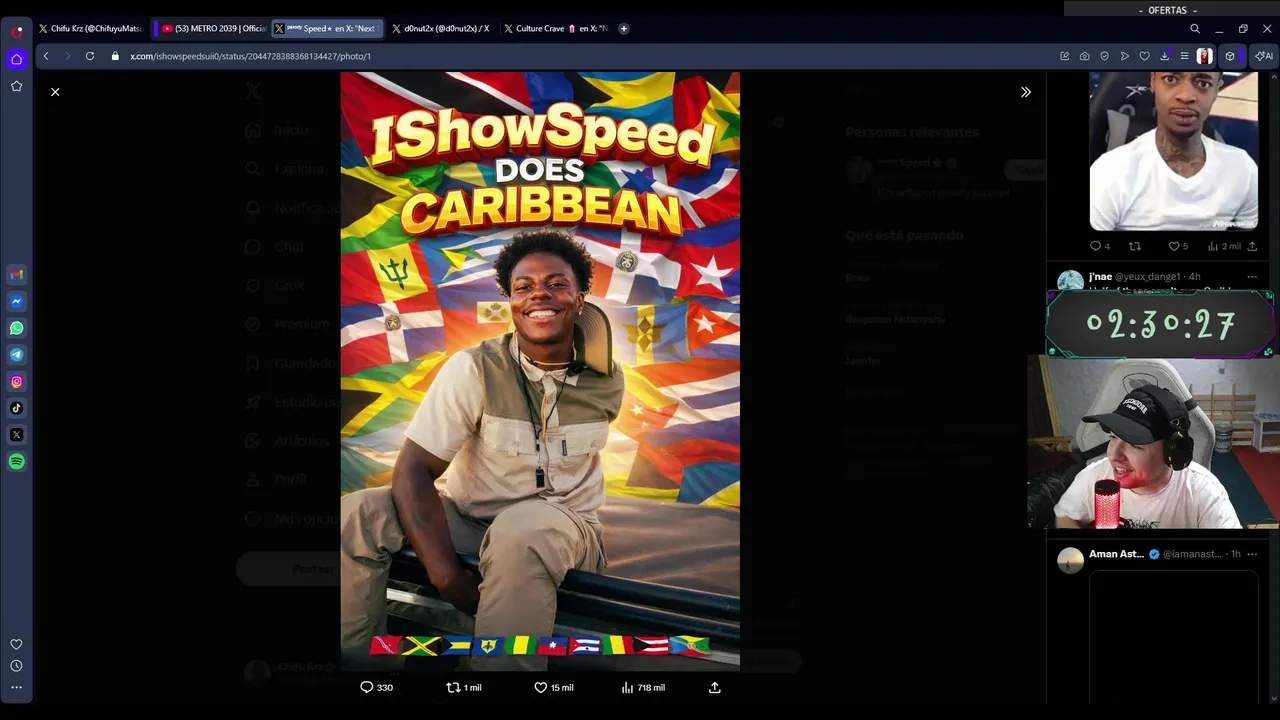Open Messenger from the sidebar
The width and height of the screenshot is (1280, 720).
click(x=17, y=301)
